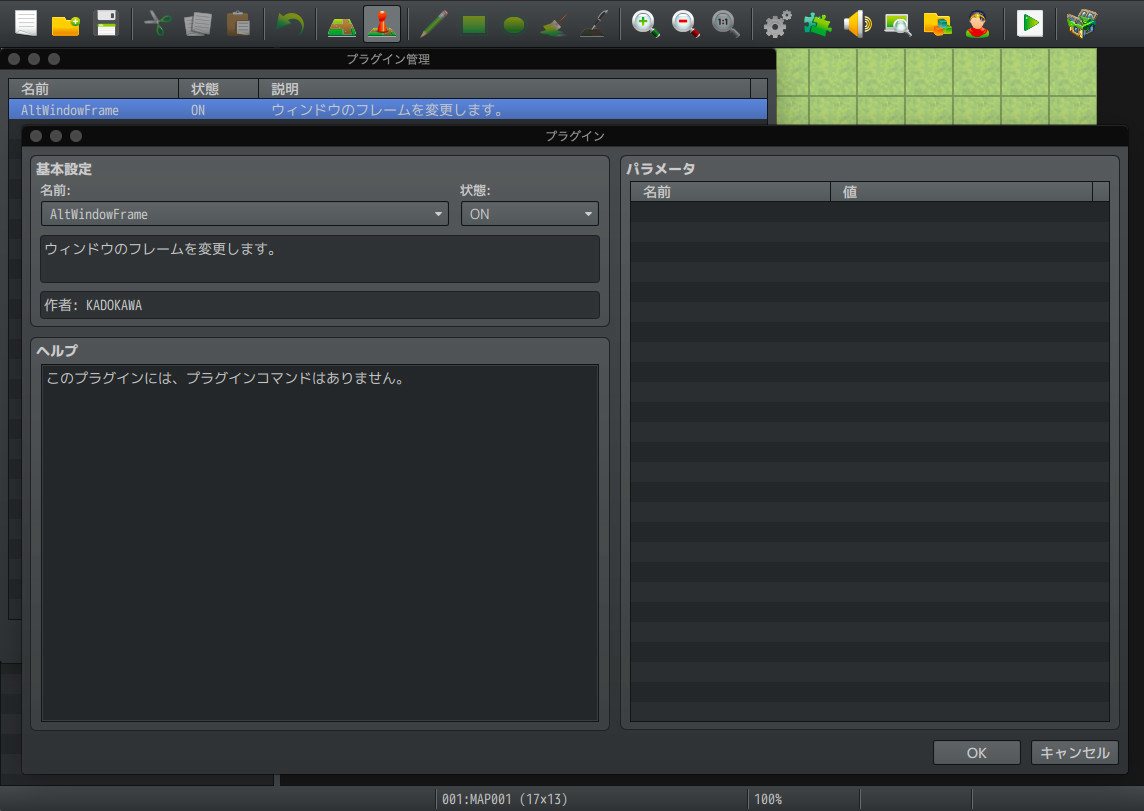Open the Sound Test speaker icon
The height and width of the screenshot is (811, 1144).
pyautogui.click(x=857, y=22)
